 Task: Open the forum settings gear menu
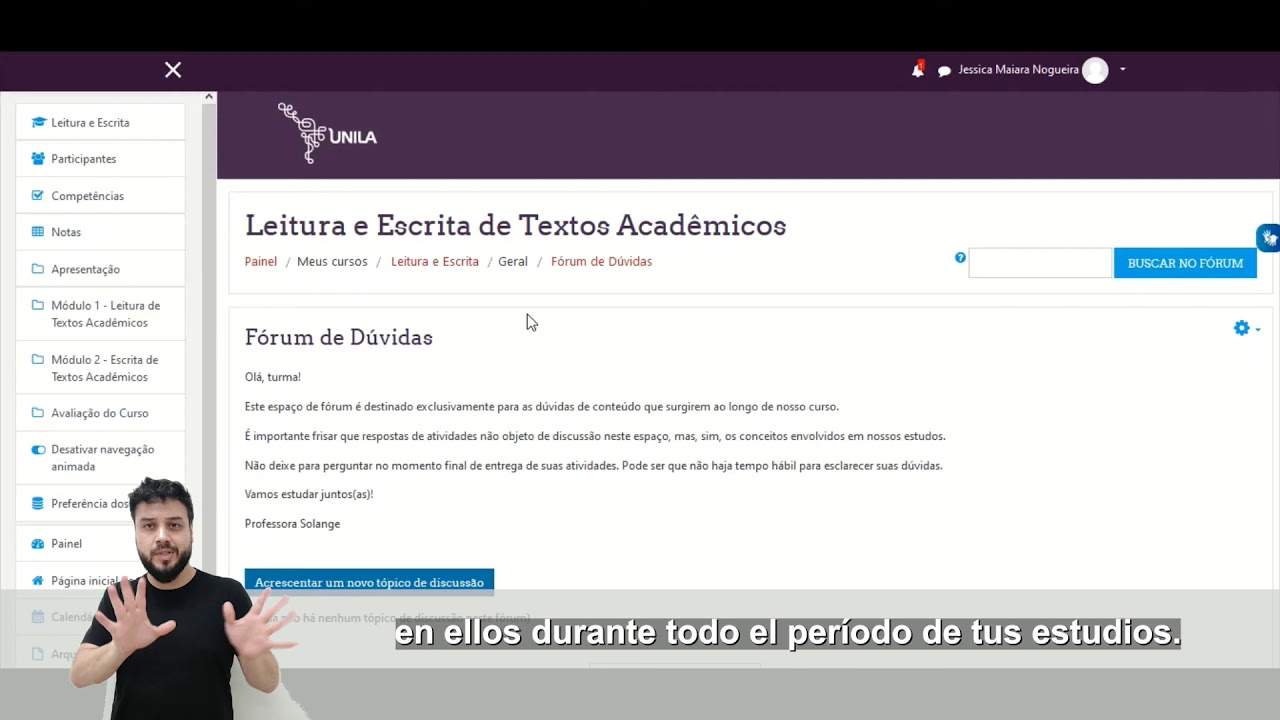click(1246, 328)
